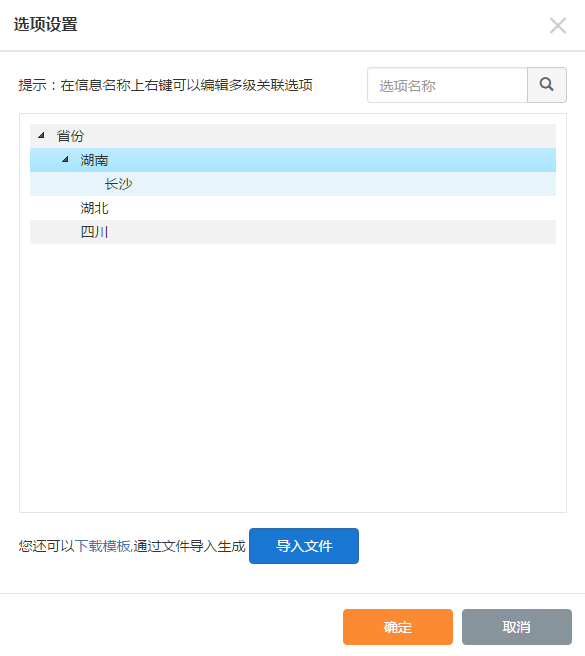Viewport: 585px width, 656px height.
Task: Select the 湖北 tree item
Action: click(x=293, y=208)
